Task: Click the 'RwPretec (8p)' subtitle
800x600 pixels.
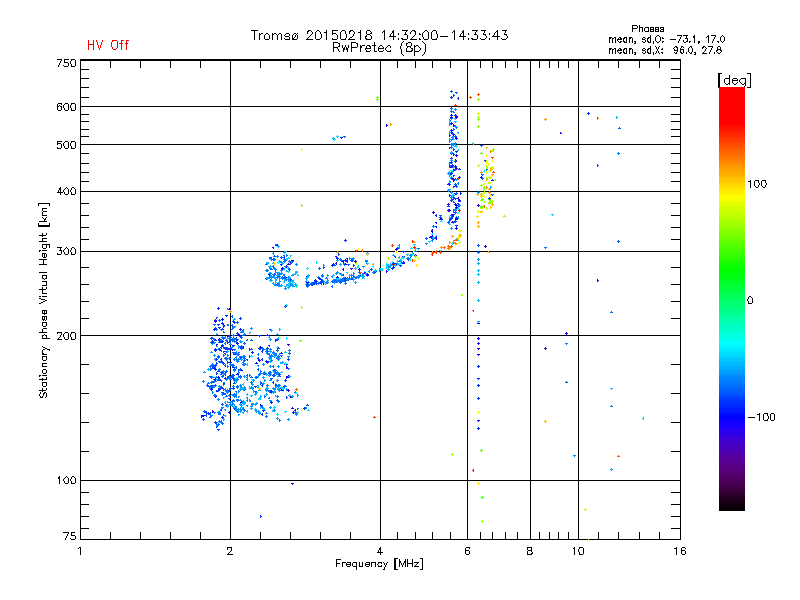Action: click(379, 48)
